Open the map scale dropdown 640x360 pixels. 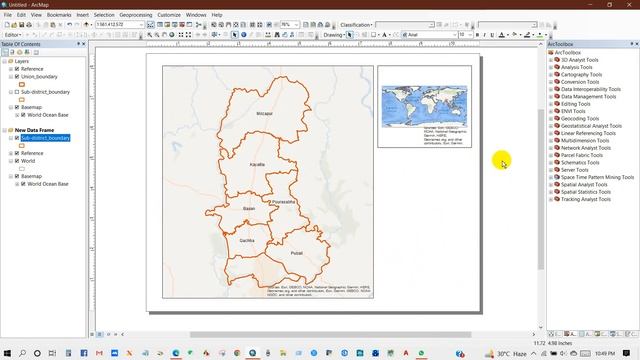(141, 25)
